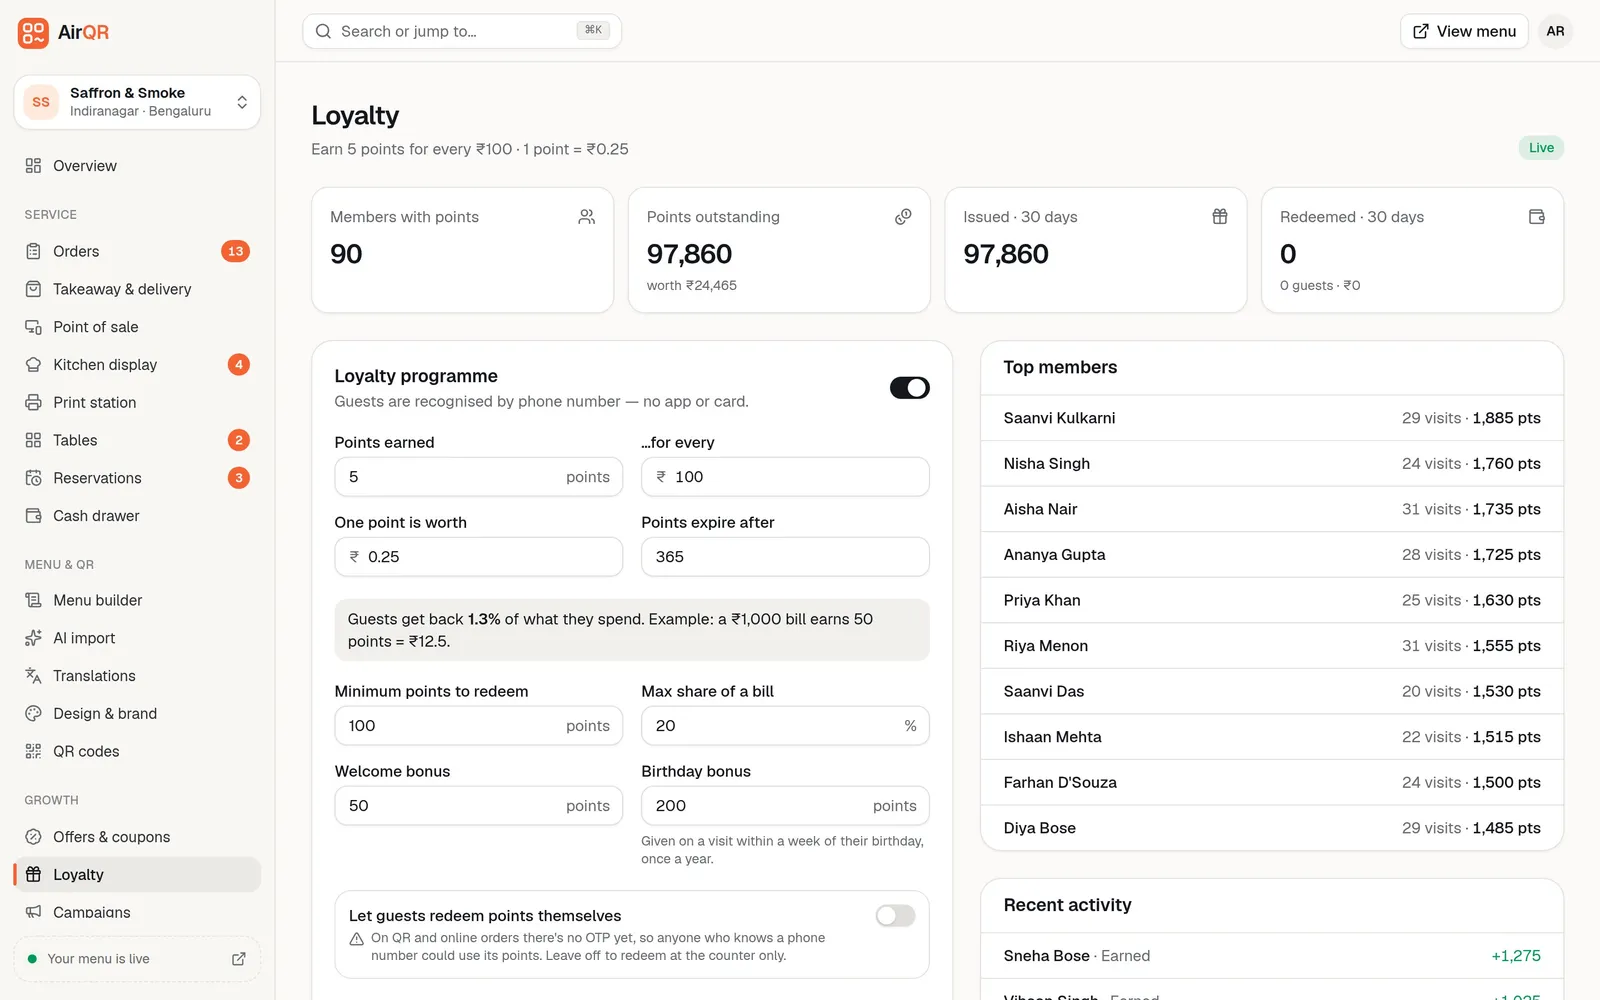Click the Cash drawer icon
This screenshot has width=1600, height=1000.
33,516
